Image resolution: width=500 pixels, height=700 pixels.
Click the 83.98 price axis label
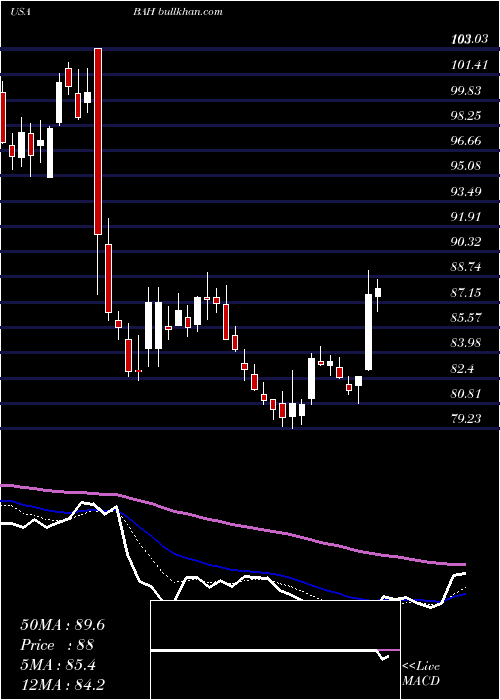tap(467, 343)
